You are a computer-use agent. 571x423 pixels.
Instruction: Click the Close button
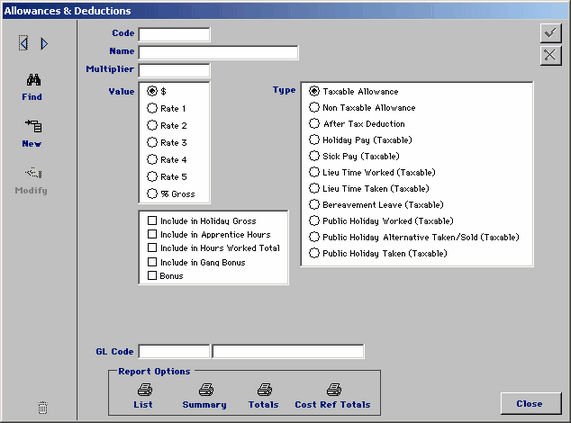[x=530, y=403]
